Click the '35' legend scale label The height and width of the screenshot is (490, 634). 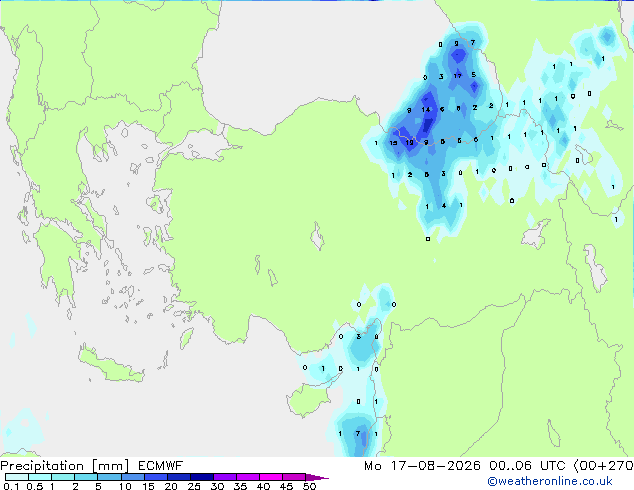pos(240,486)
